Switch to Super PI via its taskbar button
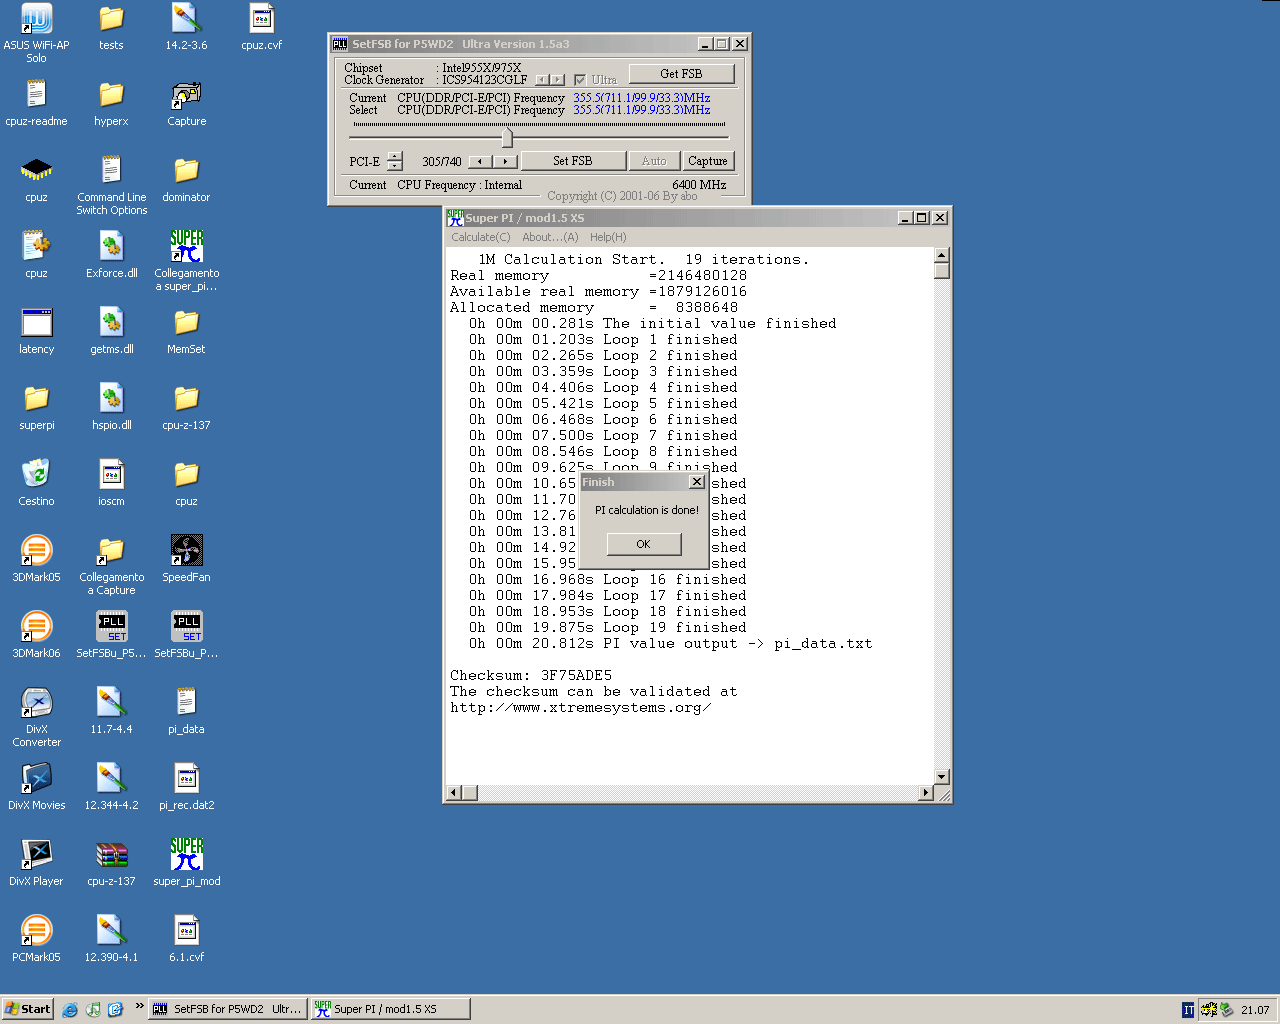Image resolution: width=1280 pixels, height=1024 pixels. tap(390, 1010)
